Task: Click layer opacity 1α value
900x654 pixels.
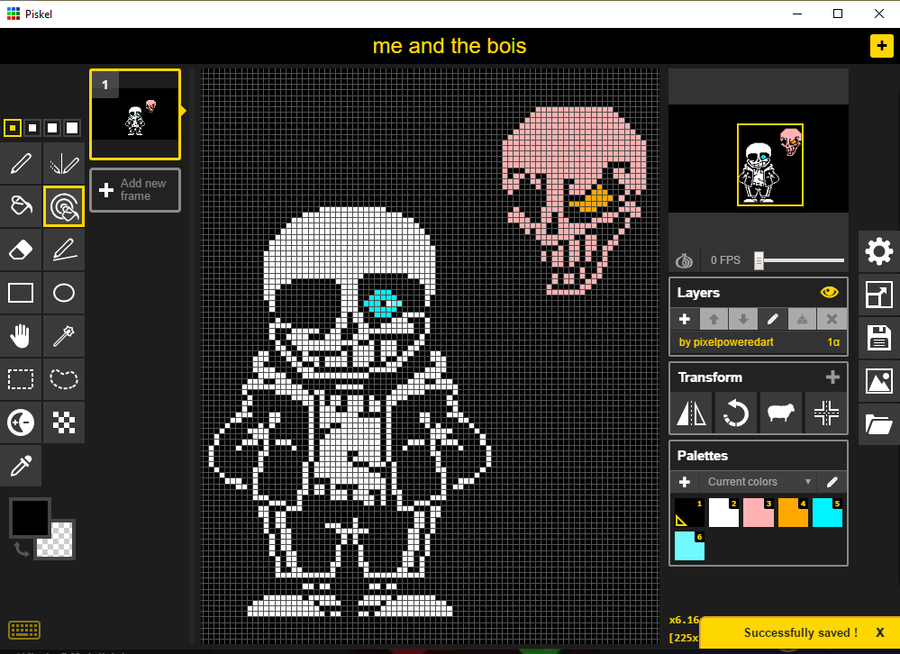Action: tap(833, 342)
